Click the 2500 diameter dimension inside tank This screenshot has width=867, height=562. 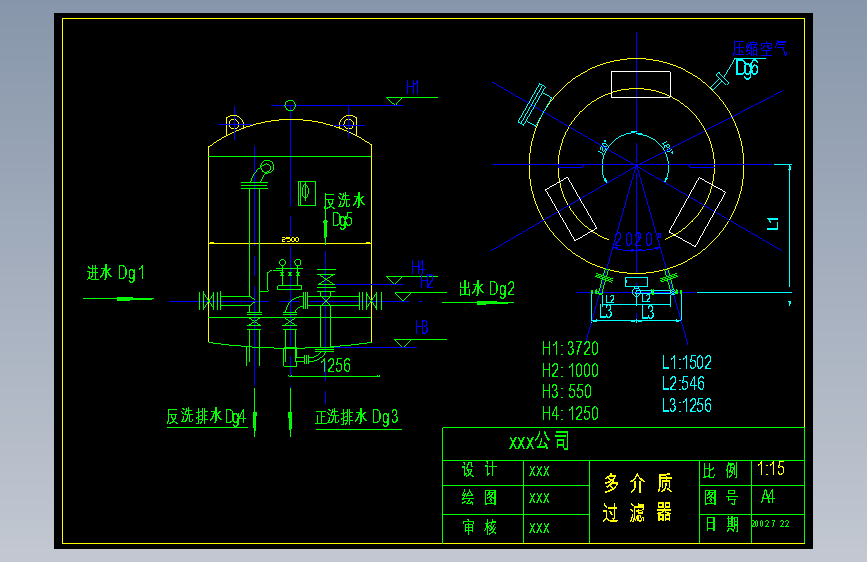pyautogui.click(x=290, y=240)
